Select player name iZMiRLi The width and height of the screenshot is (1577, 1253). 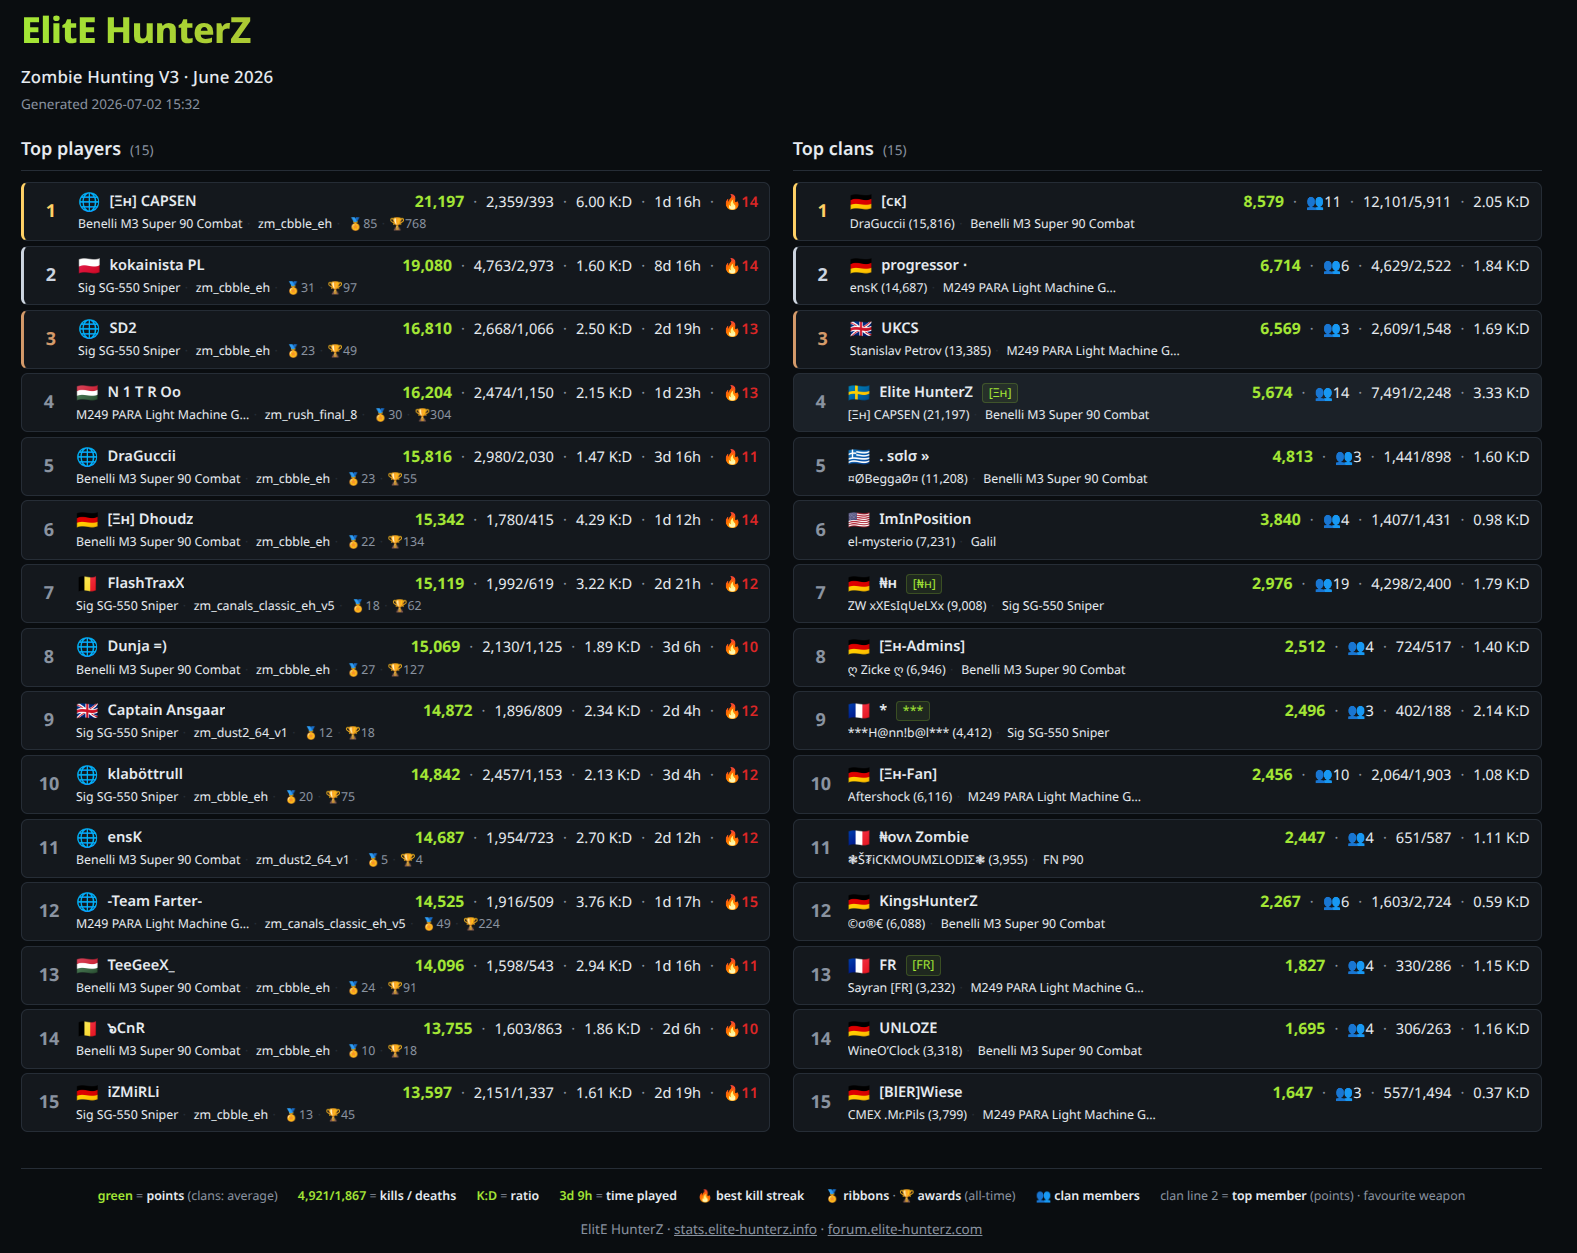tap(134, 1092)
